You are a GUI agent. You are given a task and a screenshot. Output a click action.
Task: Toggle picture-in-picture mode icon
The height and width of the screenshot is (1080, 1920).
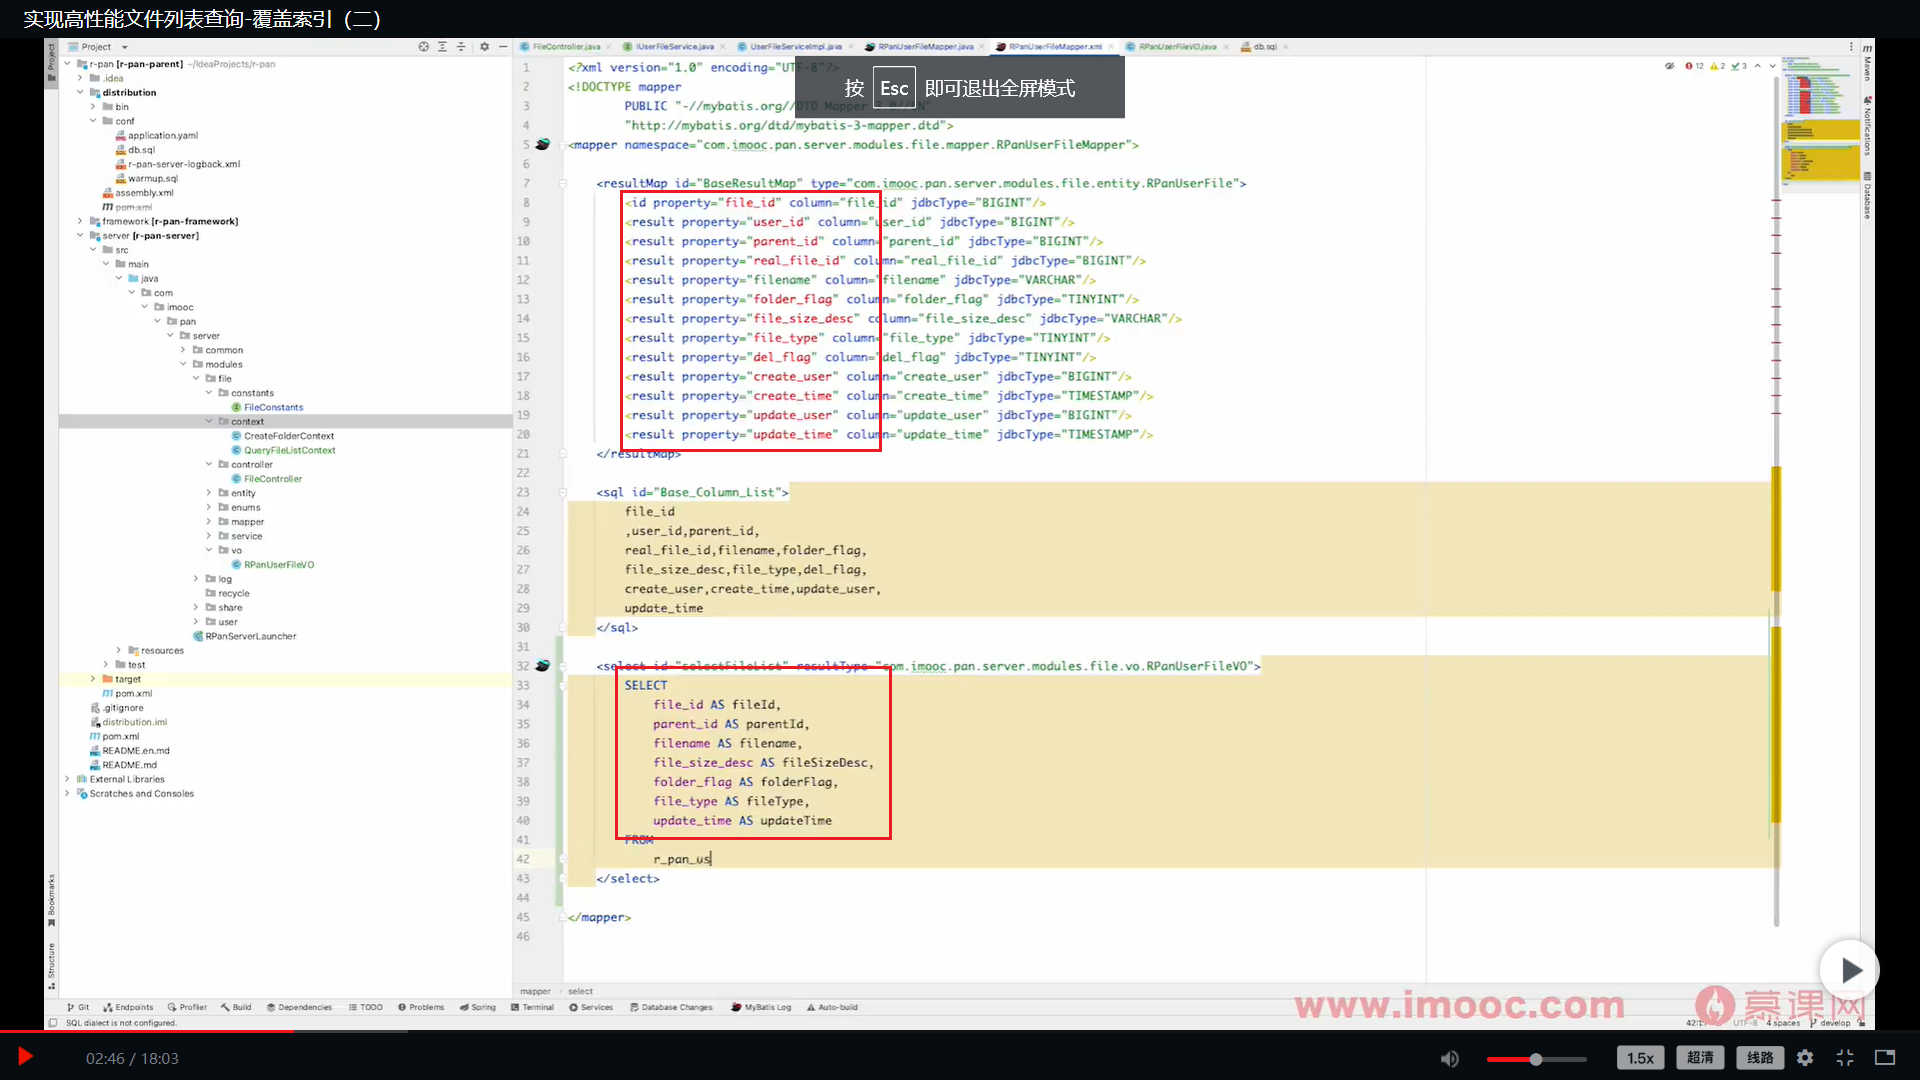(x=1885, y=1058)
